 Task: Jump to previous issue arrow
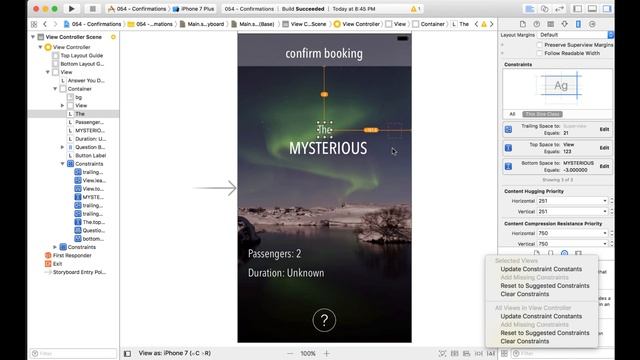pyautogui.click(x=476, y=24)
